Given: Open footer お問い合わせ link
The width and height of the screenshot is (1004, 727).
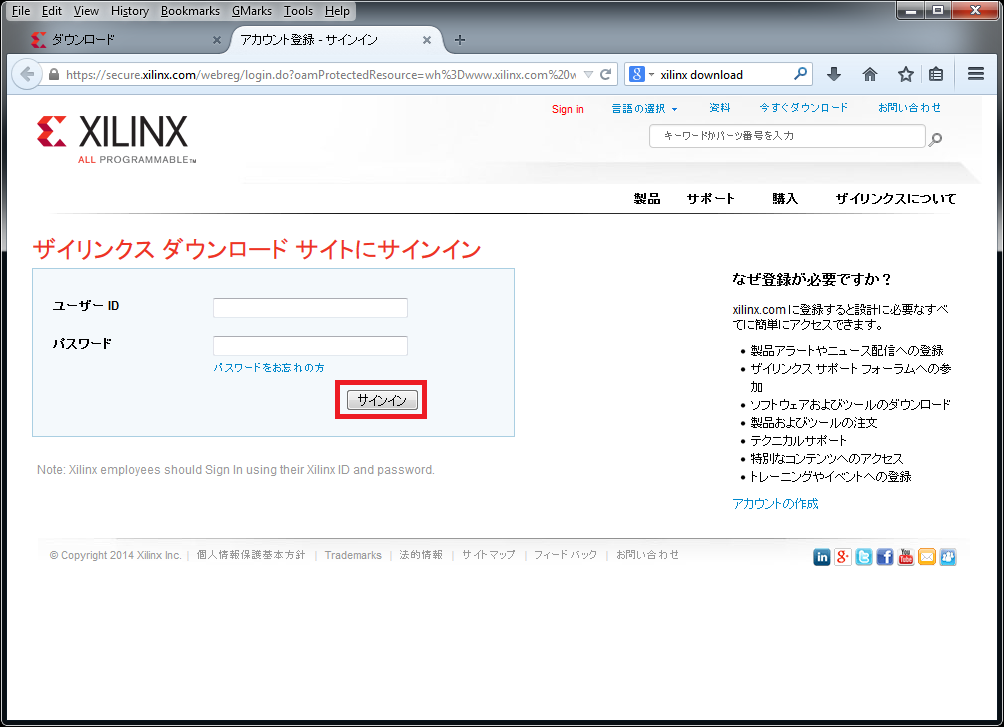Looking at the screenshot, I should 647,555.
